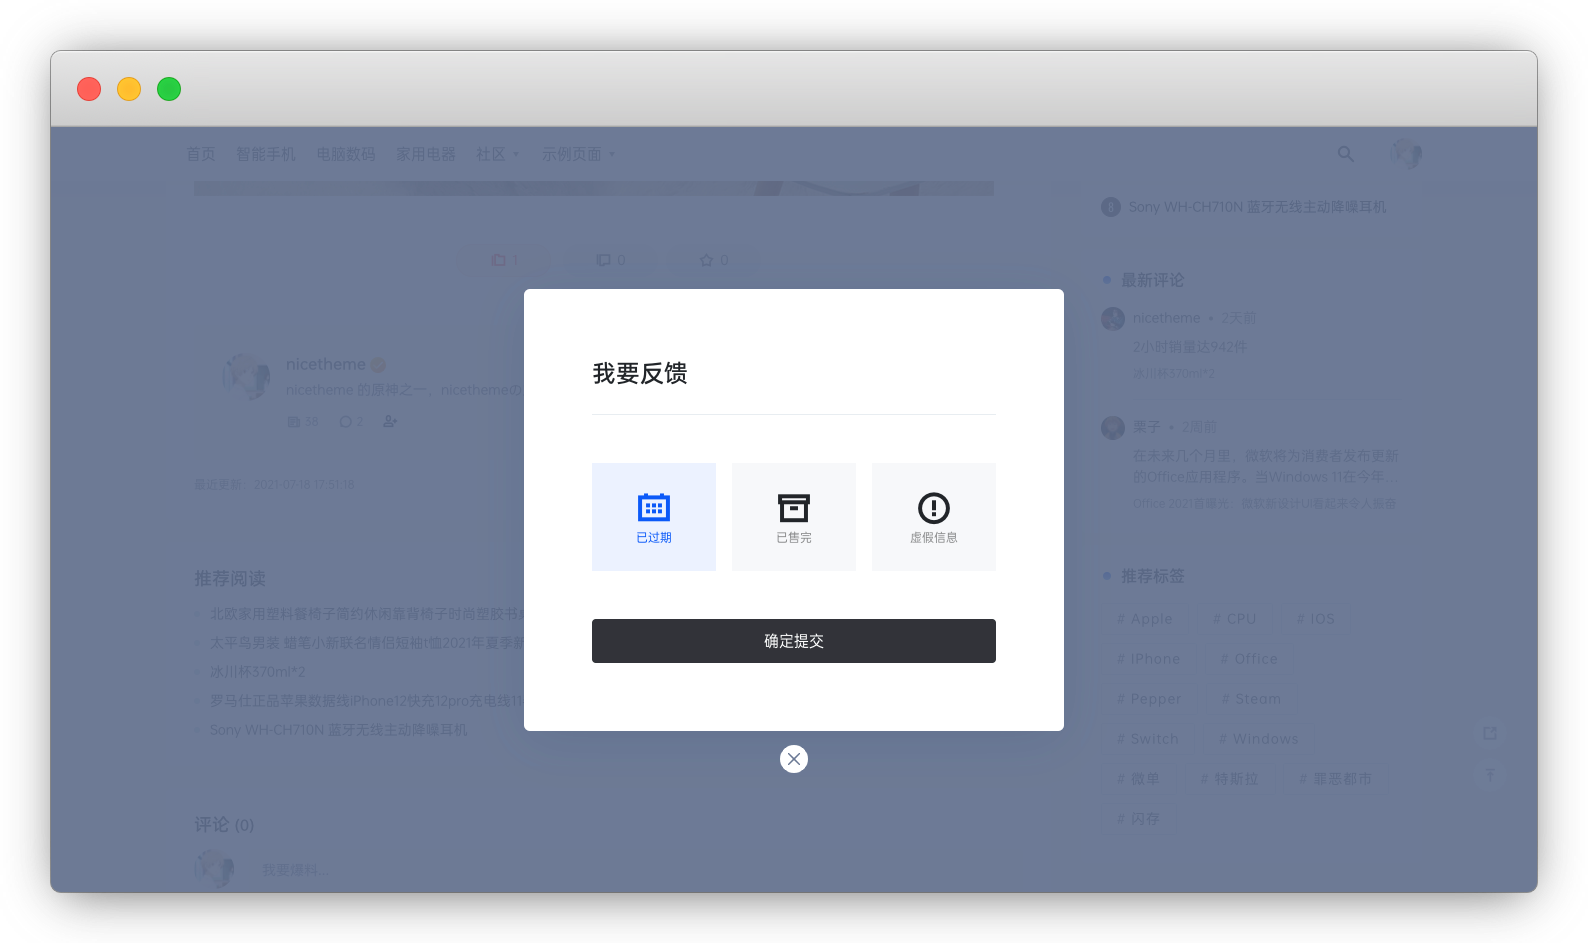1588x943 pixels.
Task: Click the # CPU tag
Action: 1235,619
